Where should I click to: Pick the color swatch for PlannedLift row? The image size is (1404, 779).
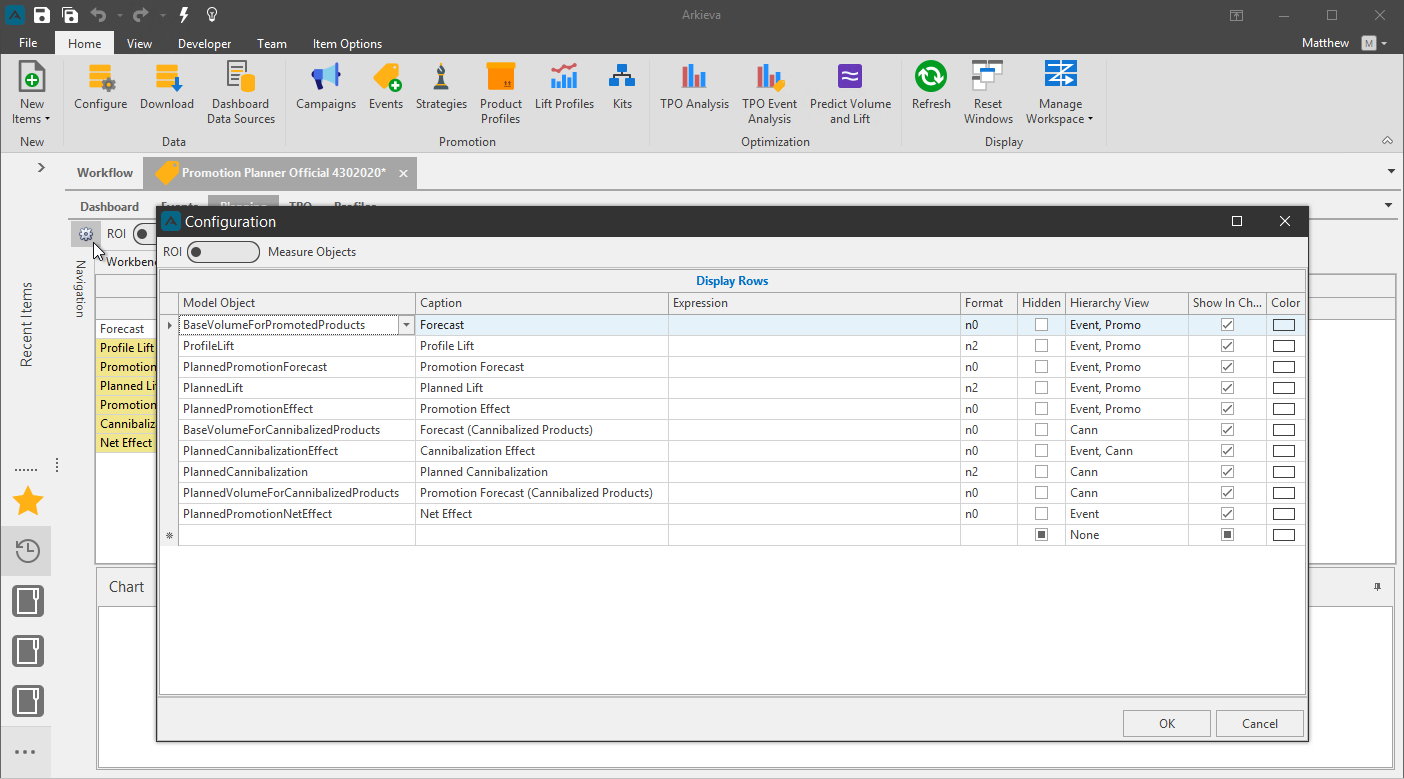click(x=1284, y=388)
